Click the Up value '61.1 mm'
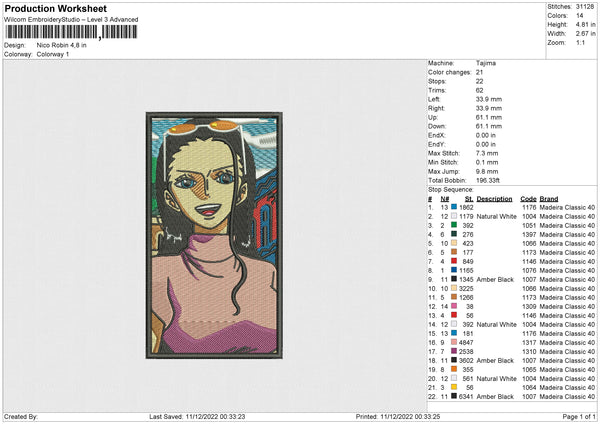Viewport: 600px width, 424px height. pos(489,117)
